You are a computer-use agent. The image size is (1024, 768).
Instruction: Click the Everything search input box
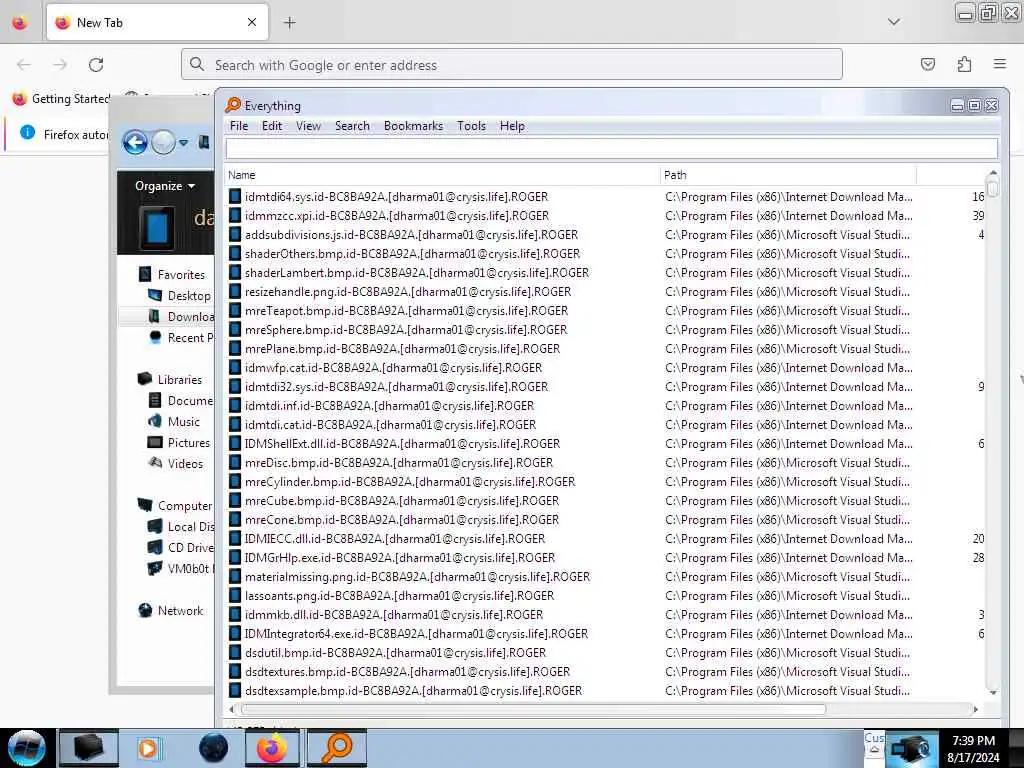tap(611, 148)
